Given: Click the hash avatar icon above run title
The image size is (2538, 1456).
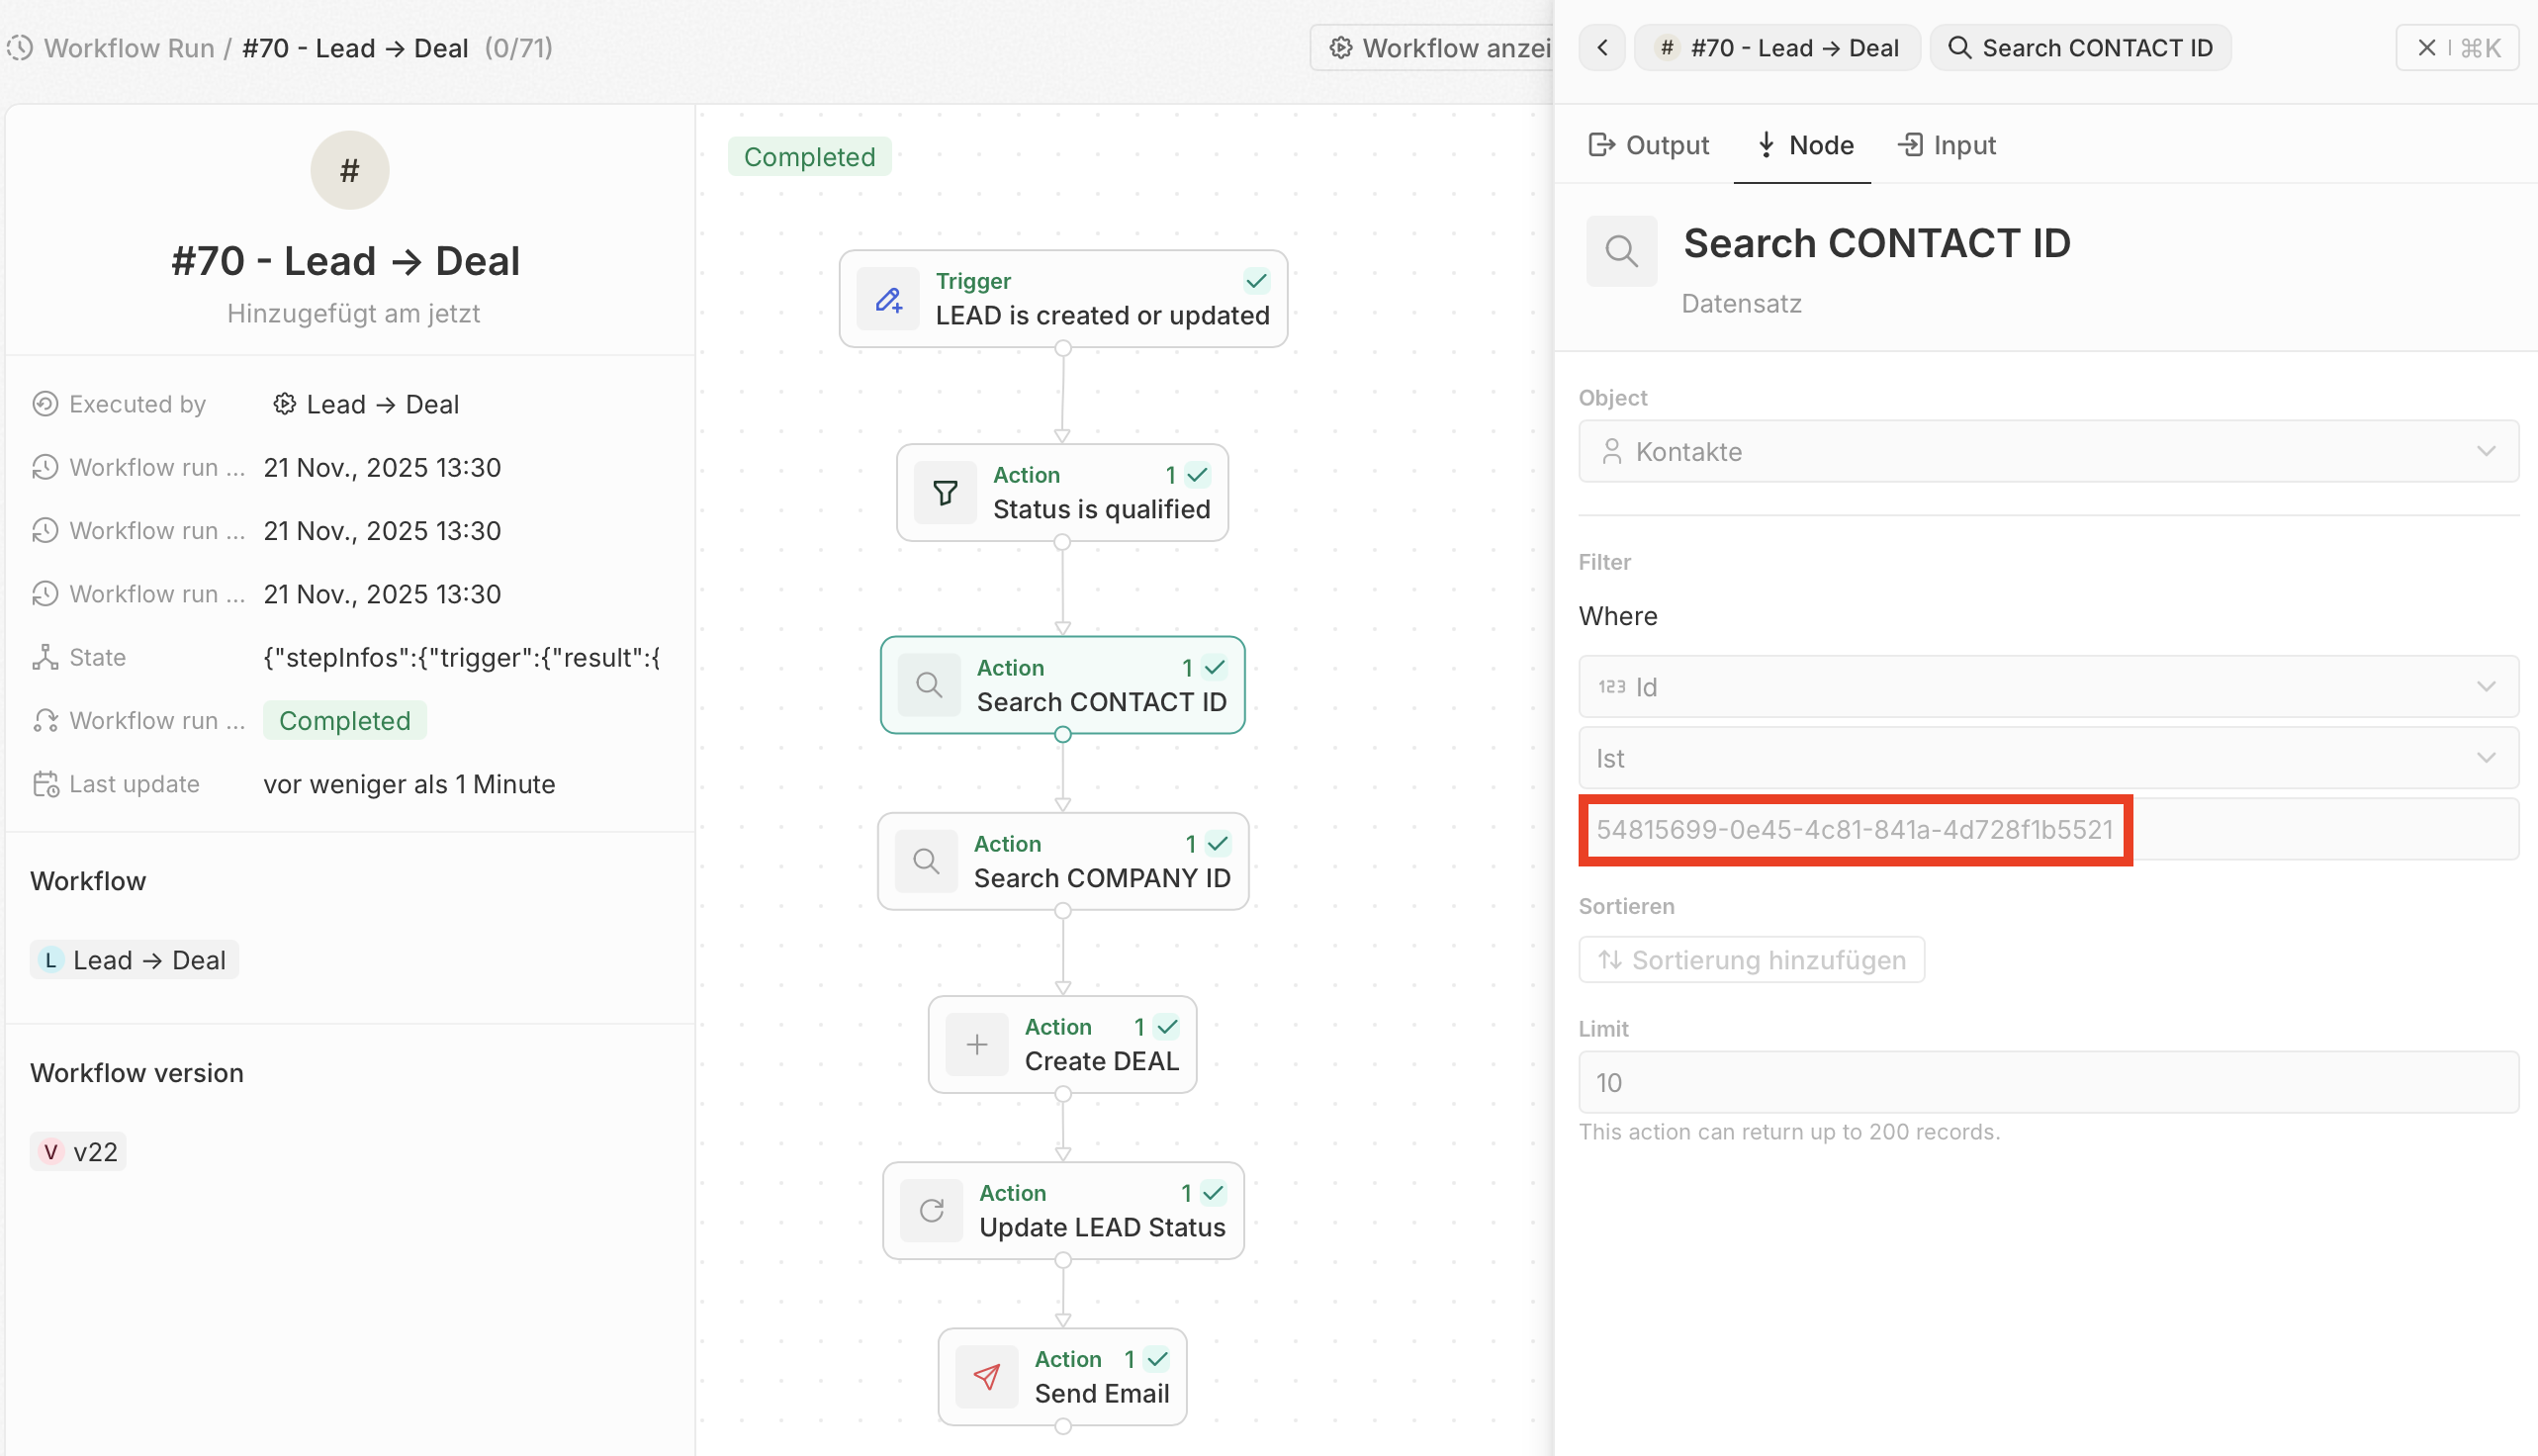Looking at the screenshot, I should [349, 170].
